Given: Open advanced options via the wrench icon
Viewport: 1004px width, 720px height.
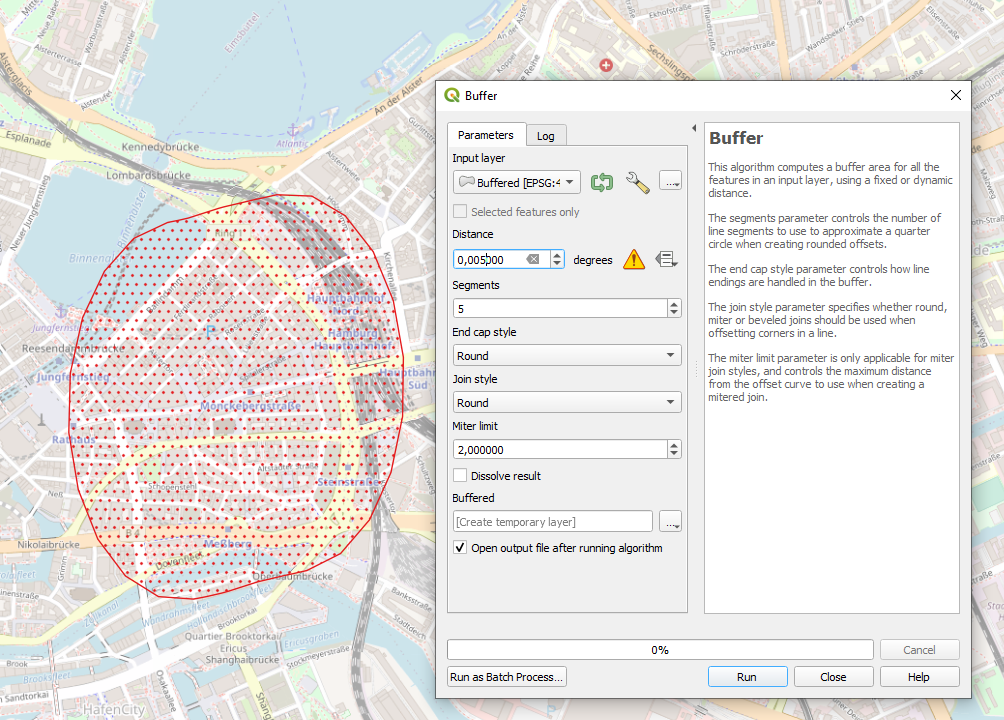Looking at the screenshot, I should coord(637,182).
